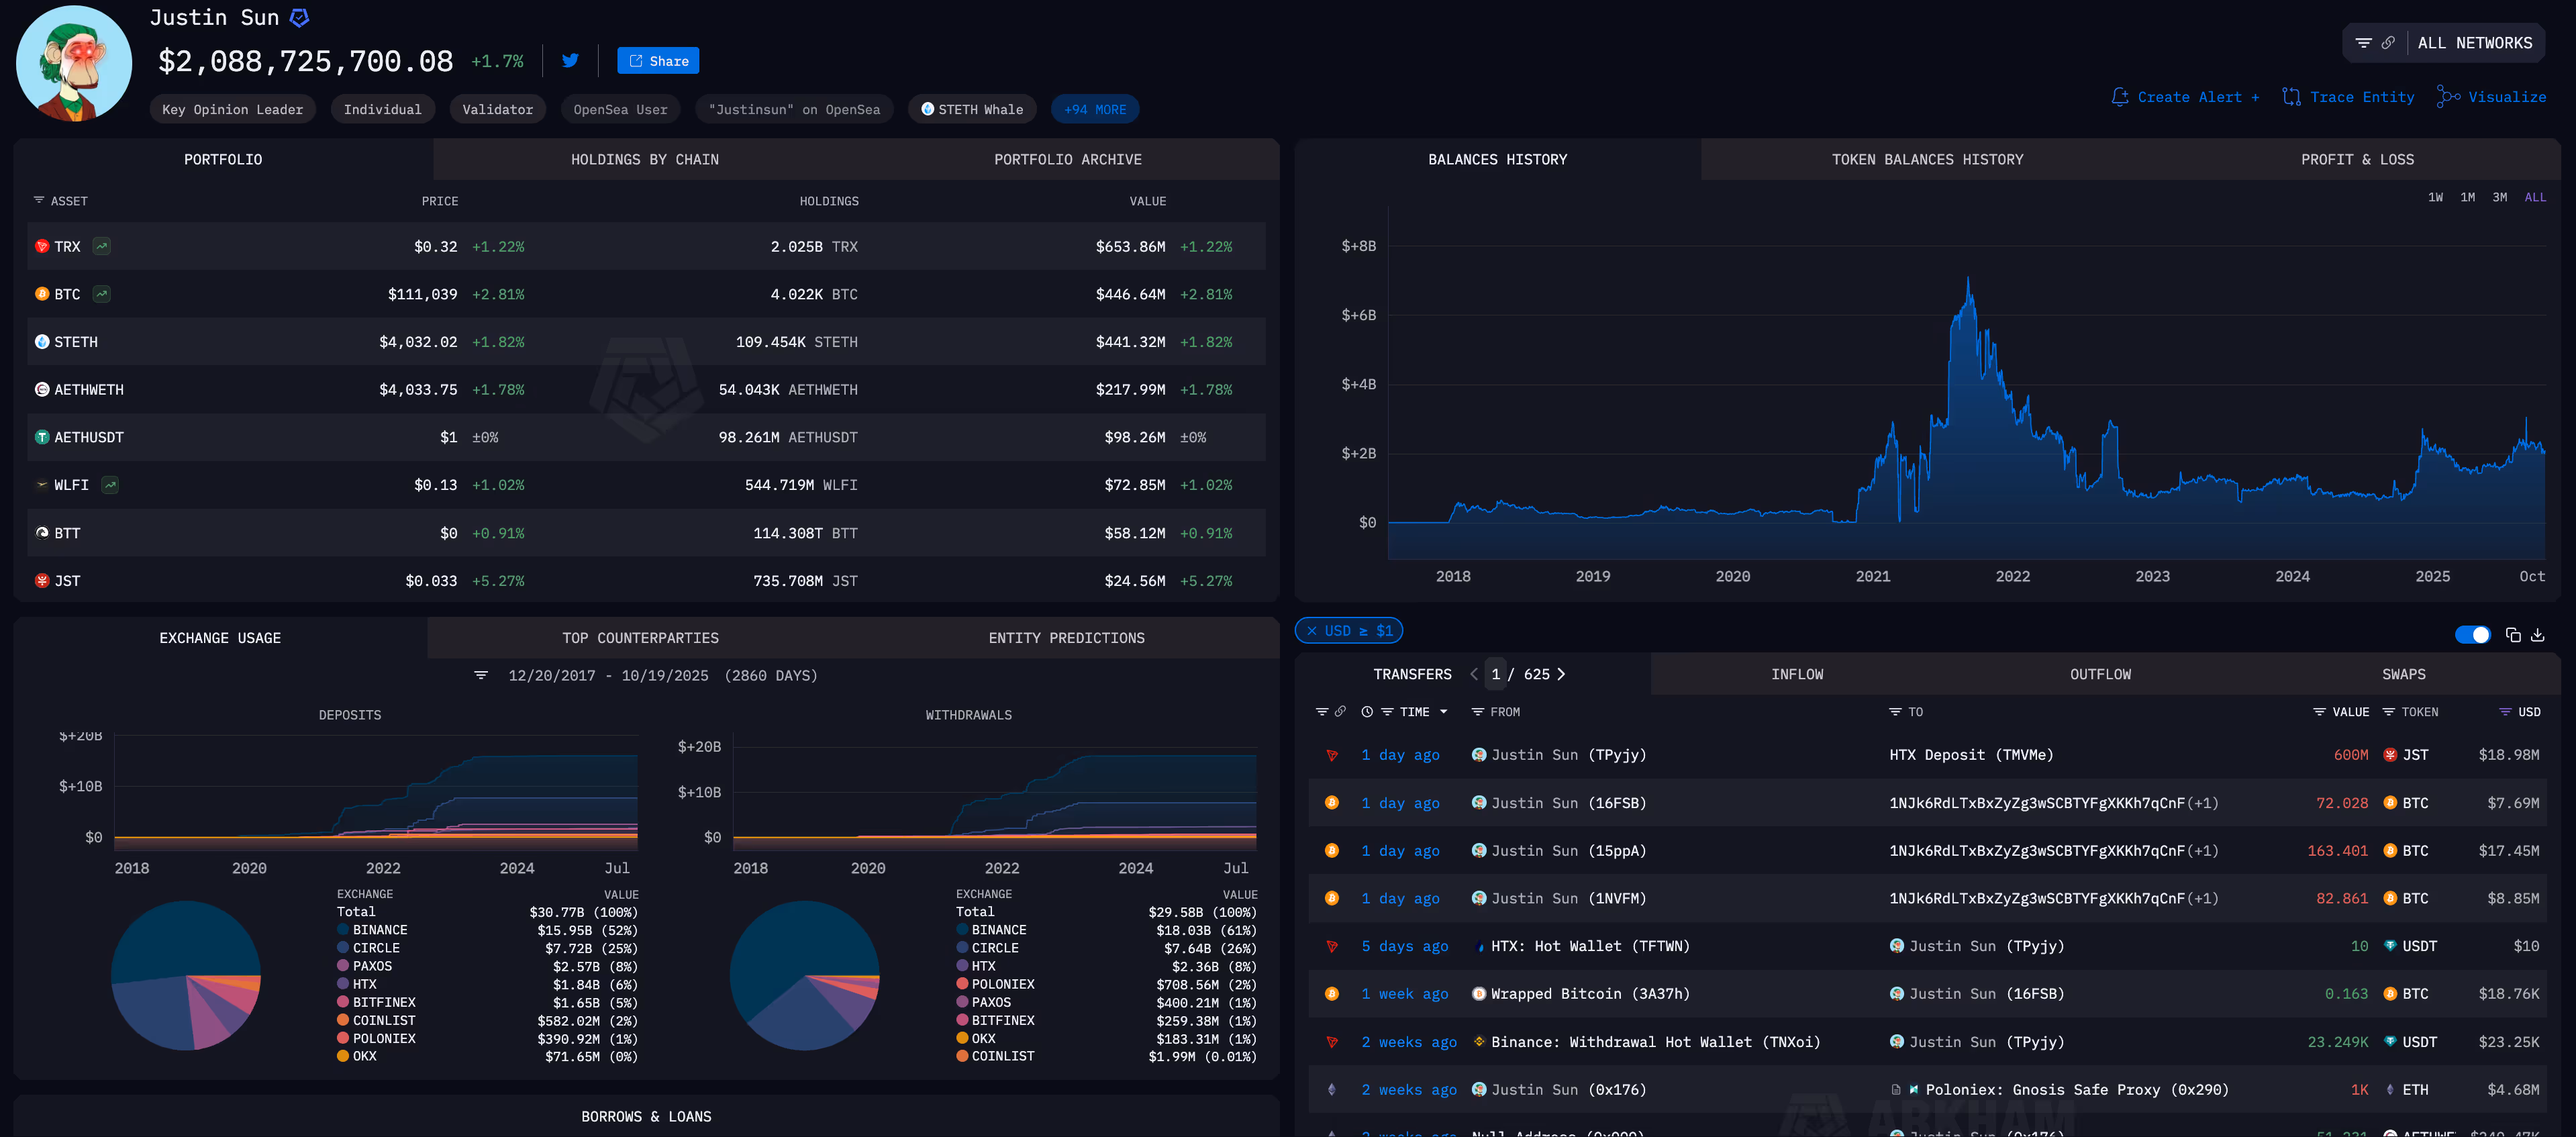Click the HTX Deposit (TMVMe) link
The height and width of the screenshot is (1137, 2576).
pyautogui.click(x=1970, y=755)
